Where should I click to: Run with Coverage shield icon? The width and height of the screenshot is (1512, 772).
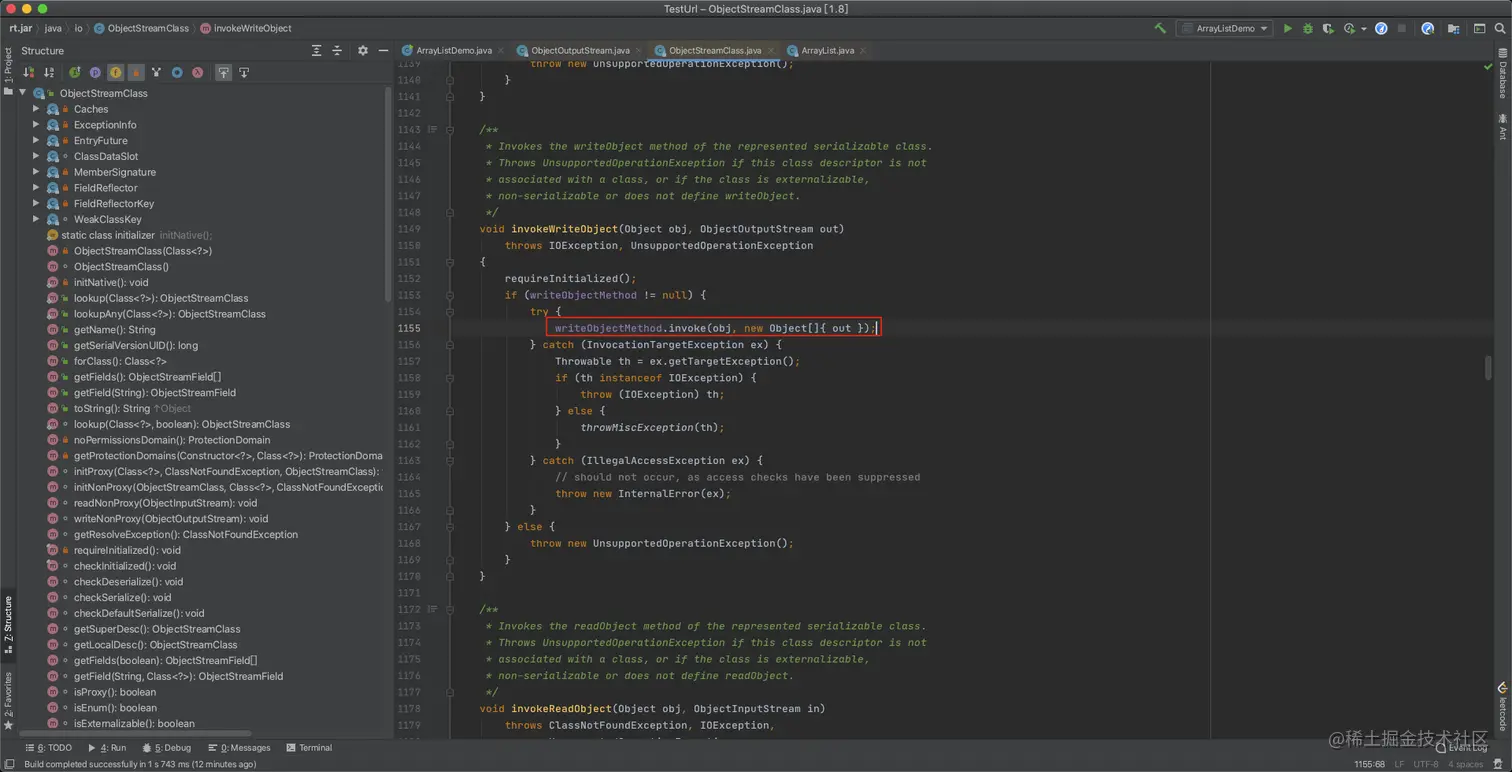1328,29
